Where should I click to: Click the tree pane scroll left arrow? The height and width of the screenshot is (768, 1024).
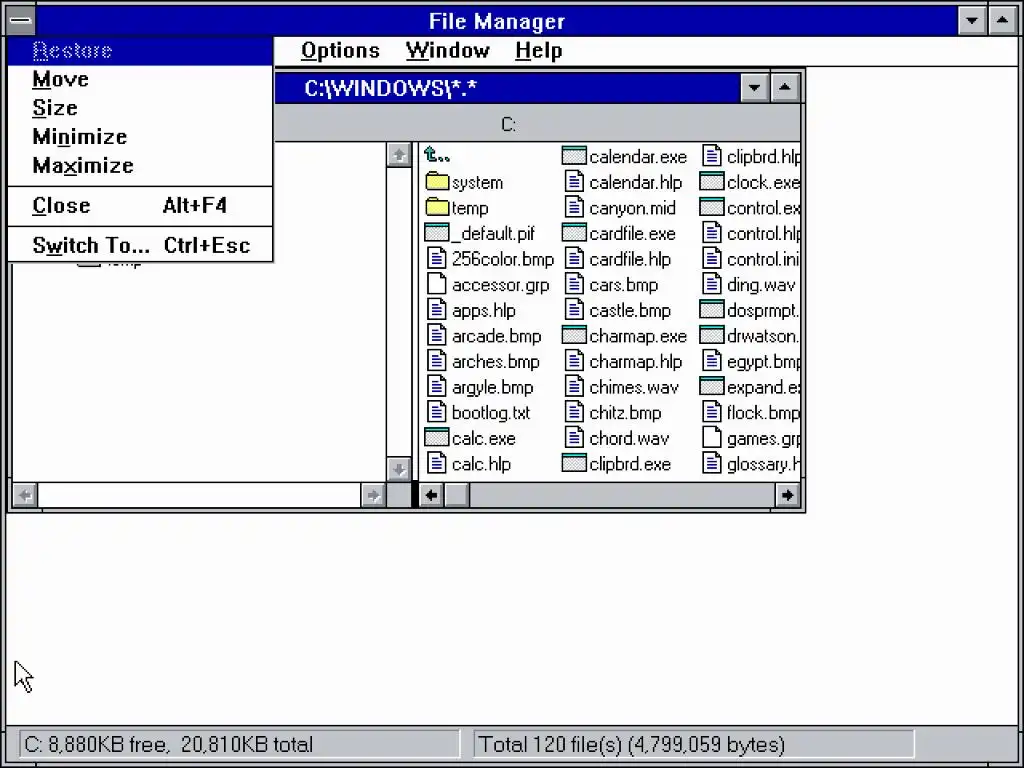click(25, 496)
